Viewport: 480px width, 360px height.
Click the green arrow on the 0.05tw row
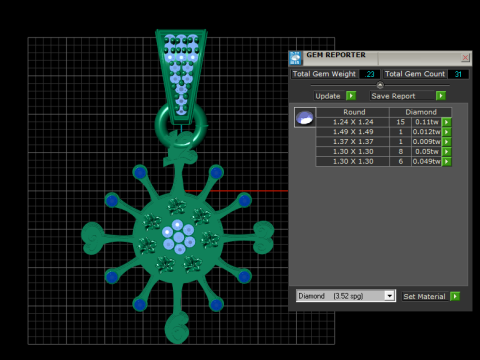click(447, 152)
